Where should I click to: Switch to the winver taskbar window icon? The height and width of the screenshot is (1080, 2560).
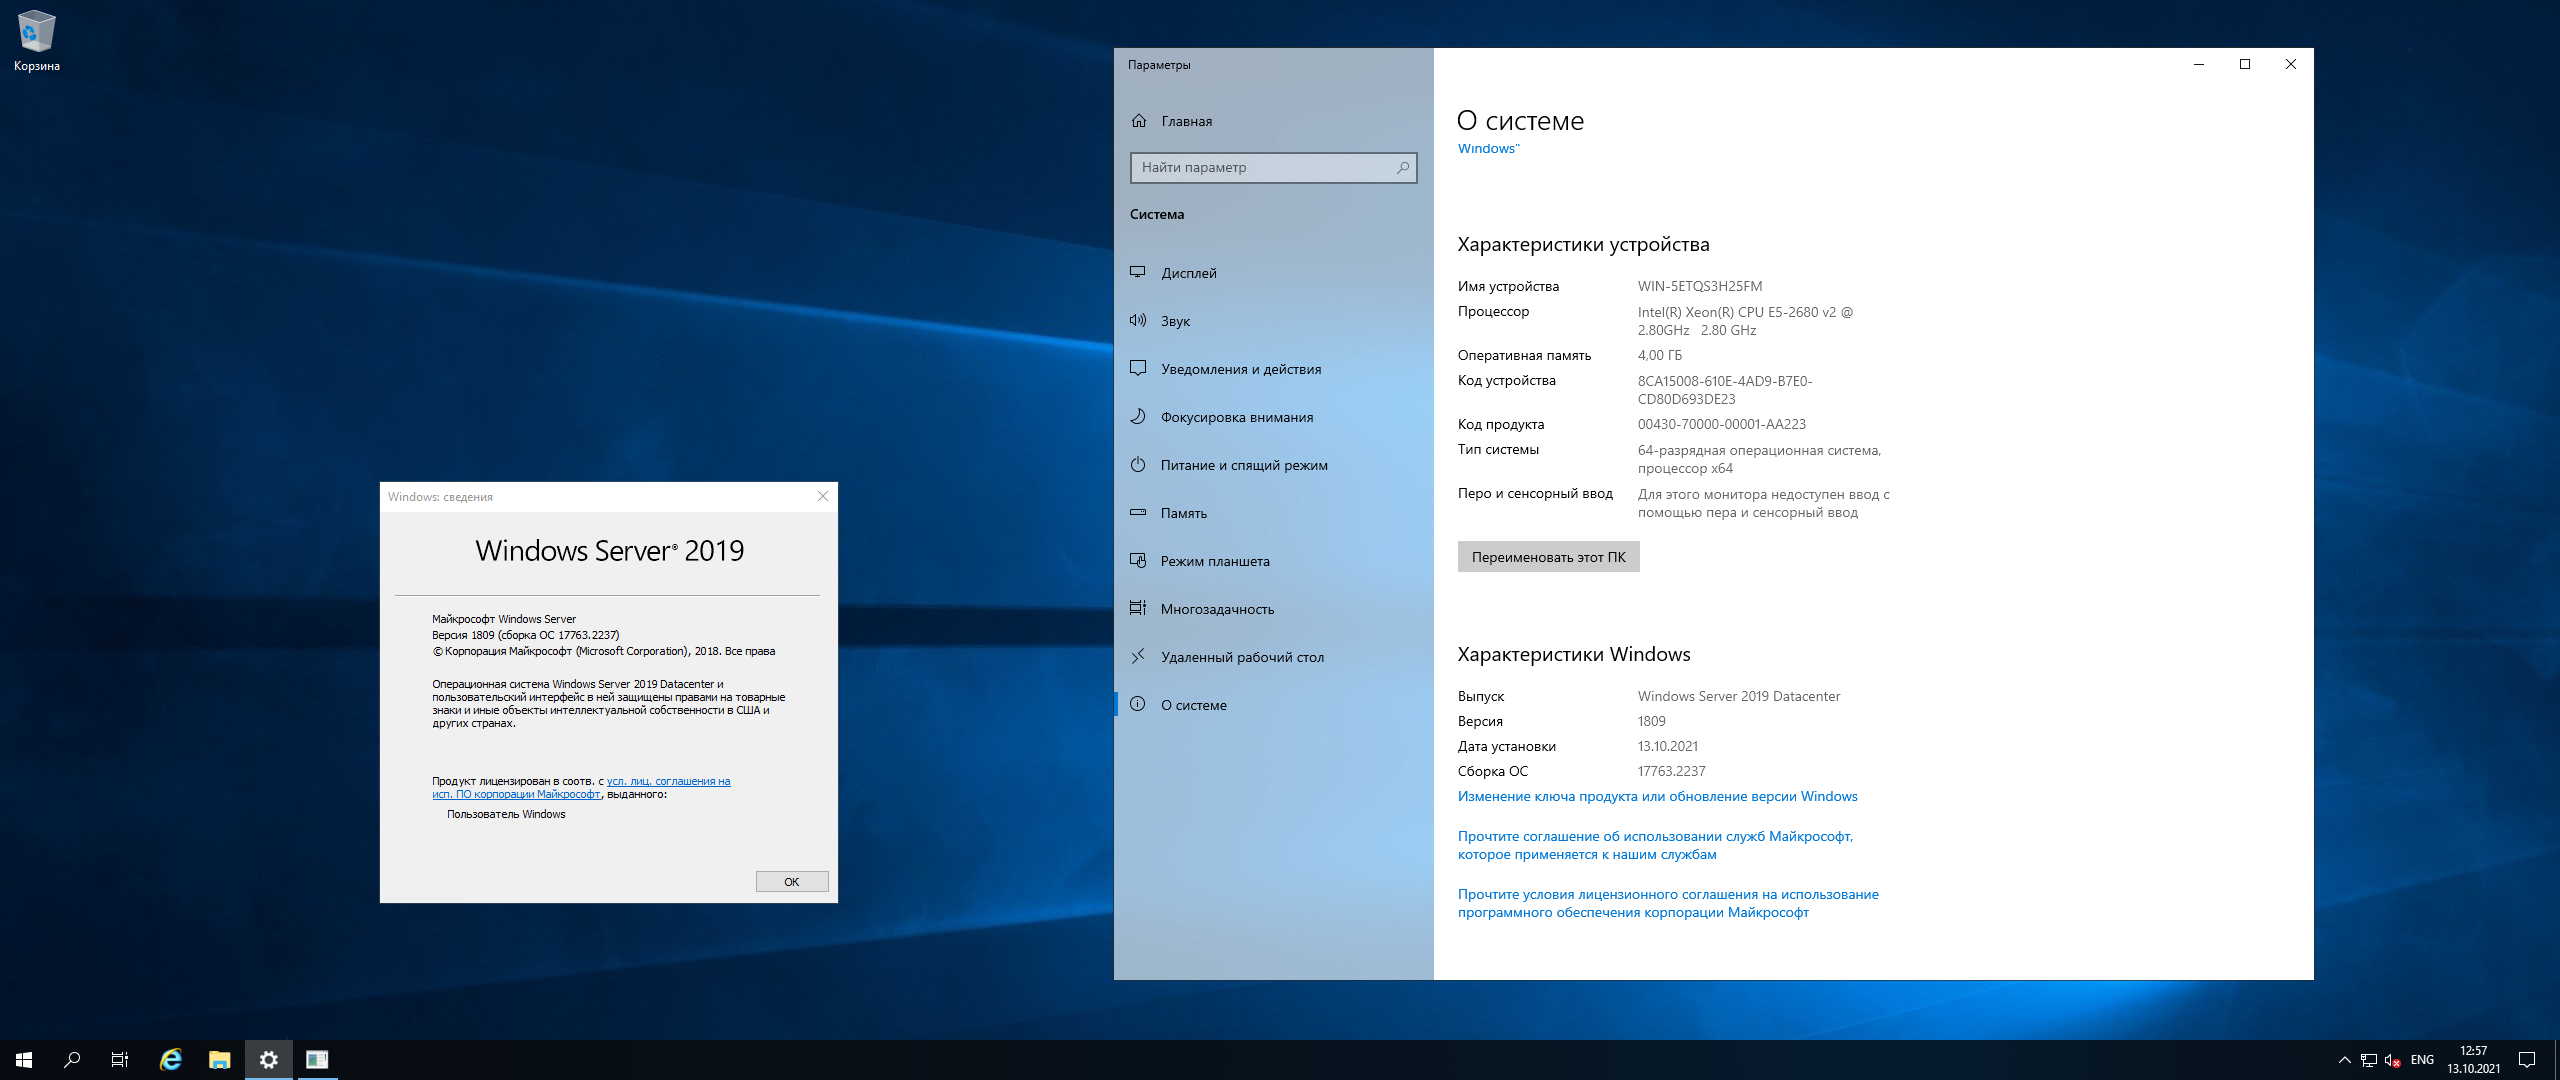click(317, 1060)
